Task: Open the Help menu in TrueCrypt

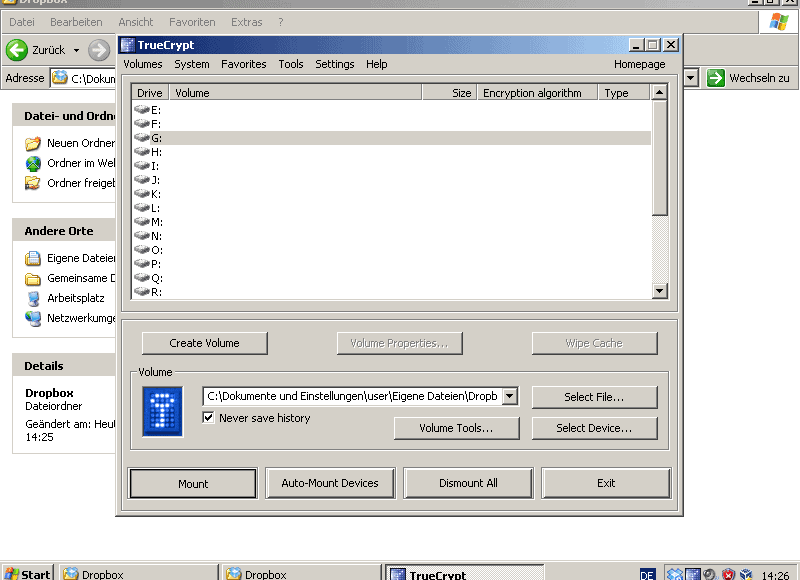Action: coord(377,64)
